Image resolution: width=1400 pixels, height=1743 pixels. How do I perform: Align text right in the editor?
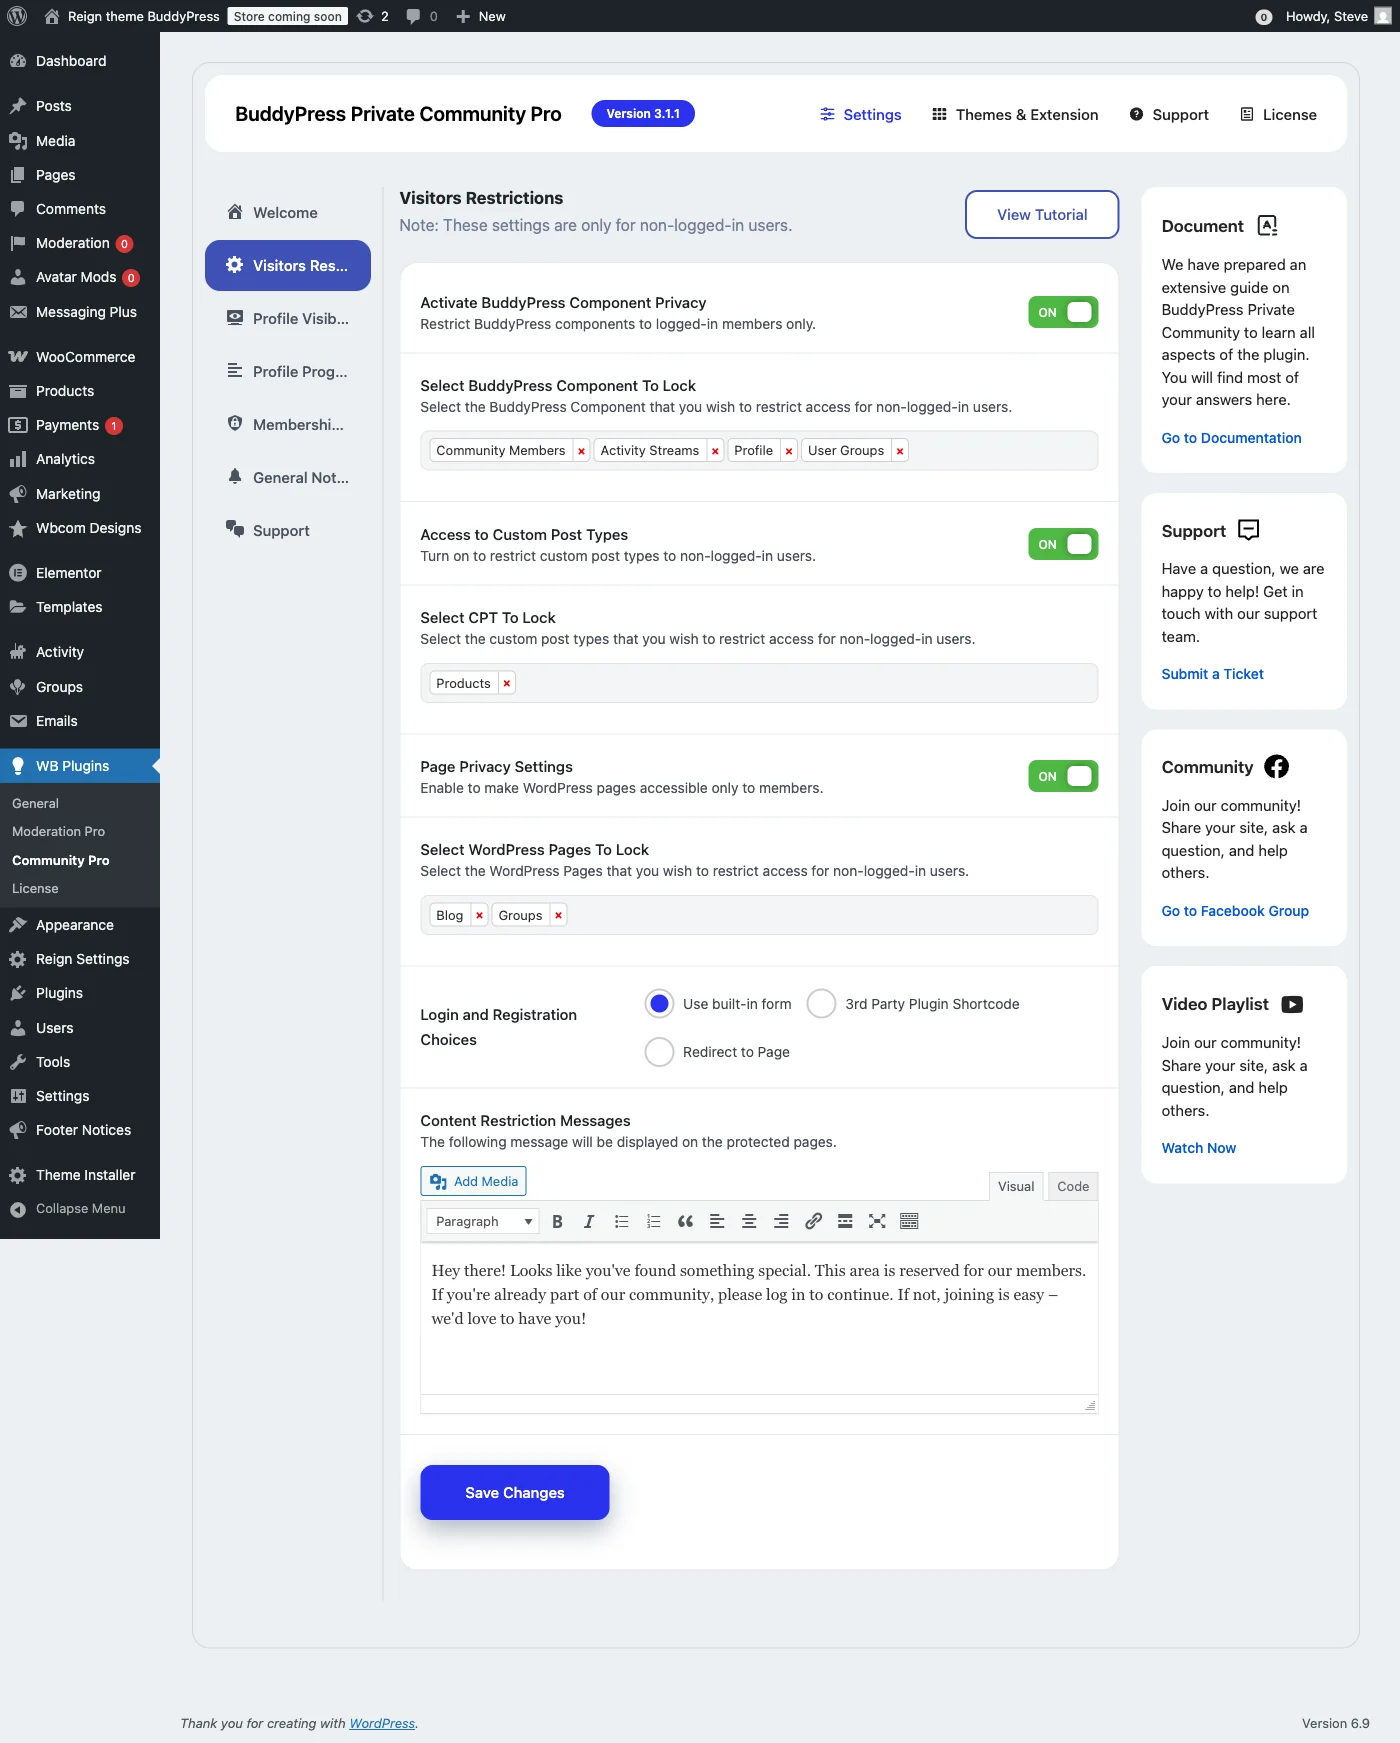click(781, 1221)
